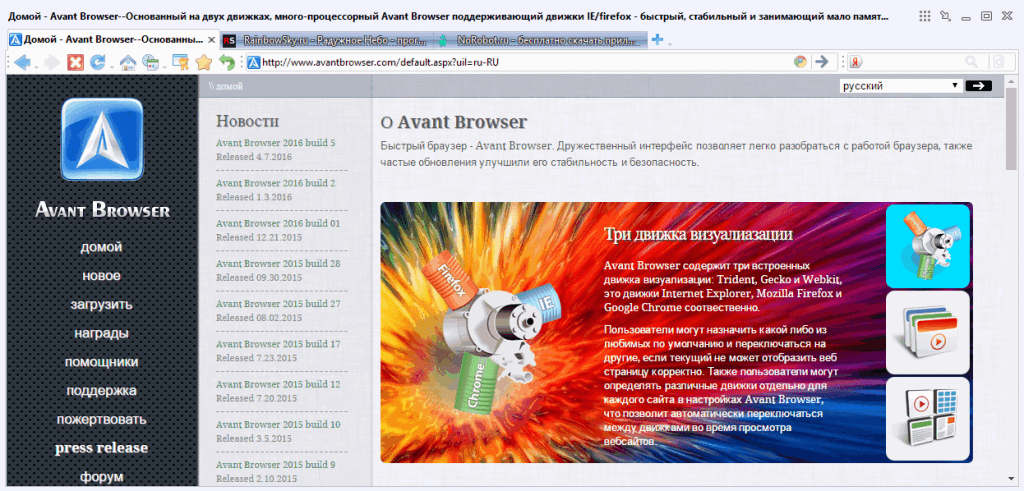Go to home page via house icon
The width and height of the screenshot is (1024, 491).
129,62
